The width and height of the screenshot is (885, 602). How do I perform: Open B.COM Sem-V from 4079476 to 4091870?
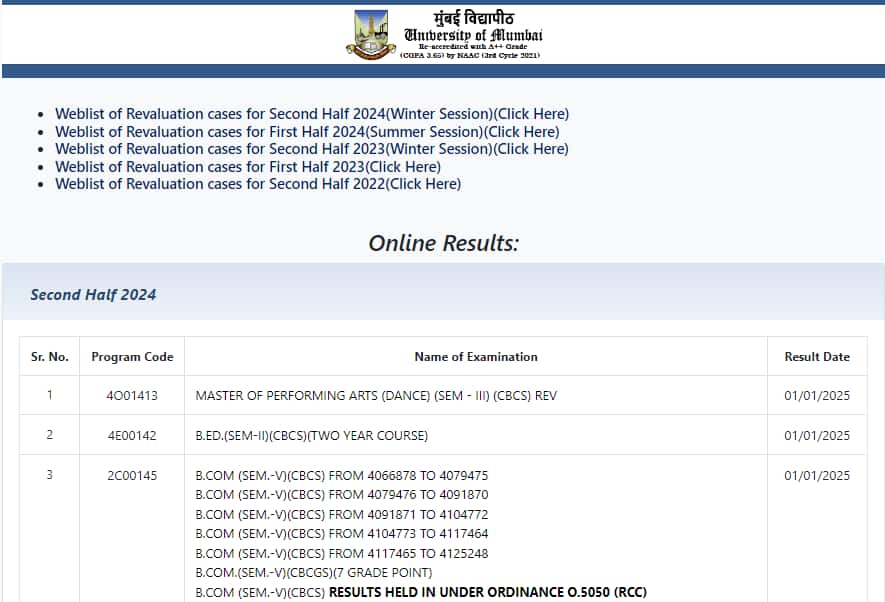(341, 495)
